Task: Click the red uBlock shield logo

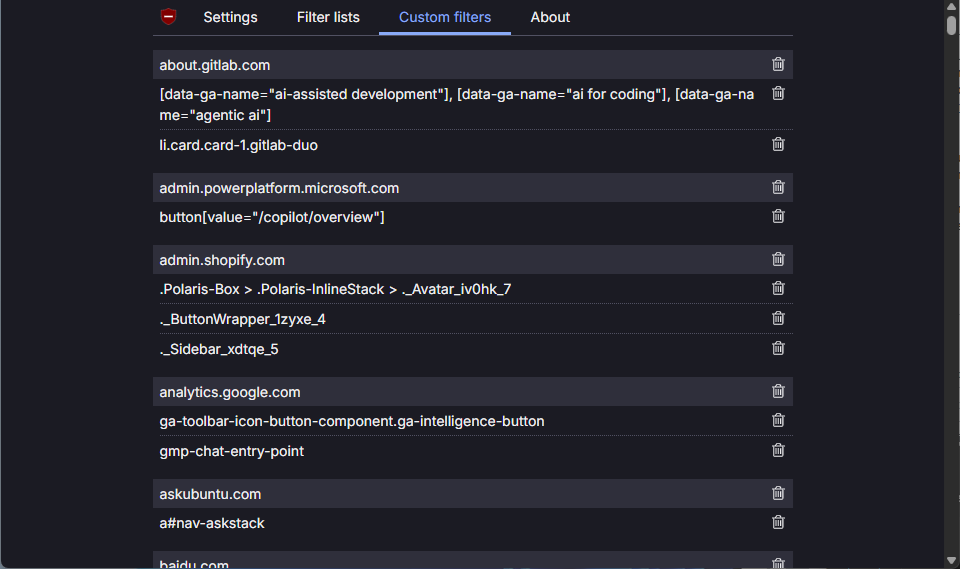Action: tap(168, 17)
